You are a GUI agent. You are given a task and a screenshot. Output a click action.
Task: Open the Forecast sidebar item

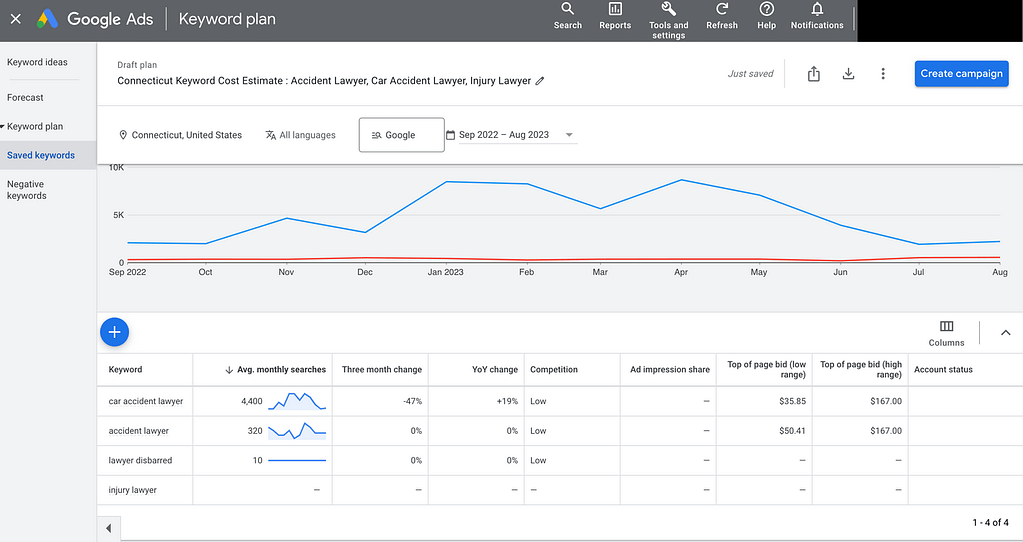point(25,97)
